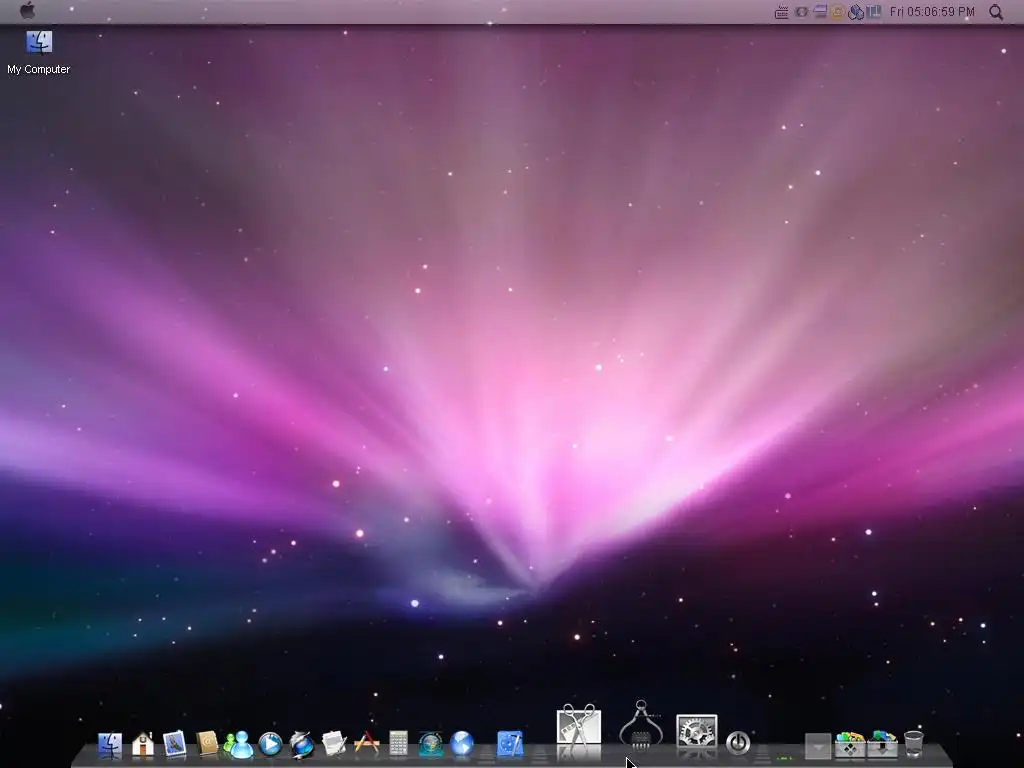Click the gray panel tray icon beside clock
This screenshot has height=768, width=1024.
[874, 12]
